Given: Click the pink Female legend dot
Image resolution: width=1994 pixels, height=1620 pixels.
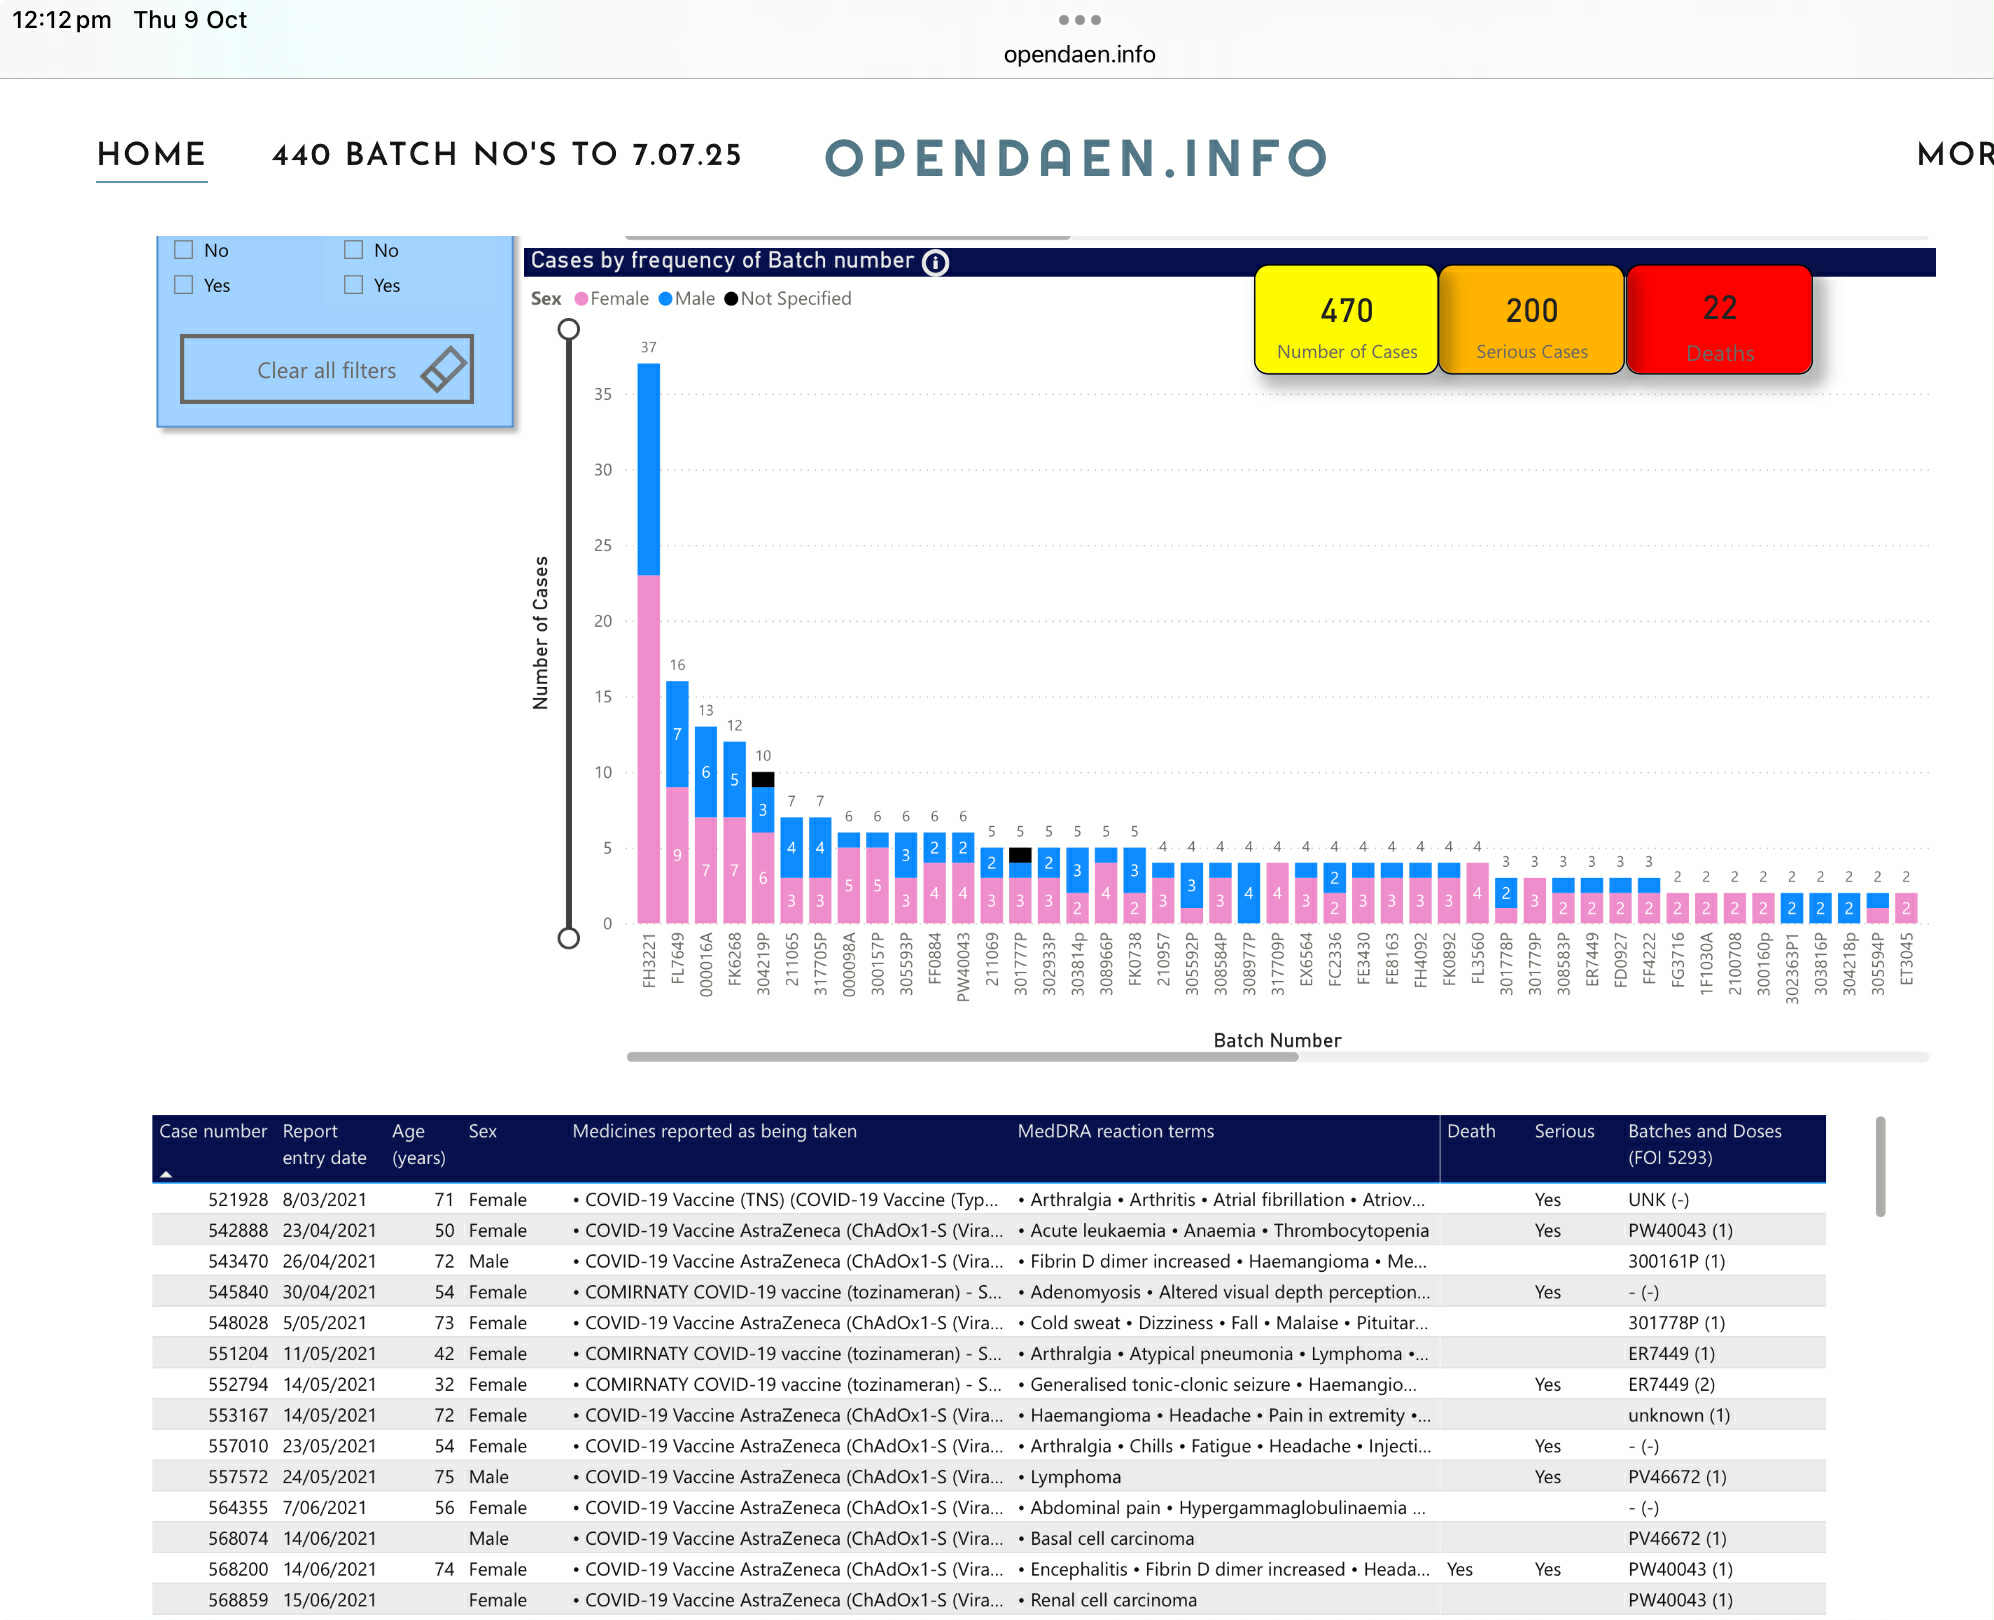Looking at the screenshot, I should pyautogui.click(x=581, y=299).
